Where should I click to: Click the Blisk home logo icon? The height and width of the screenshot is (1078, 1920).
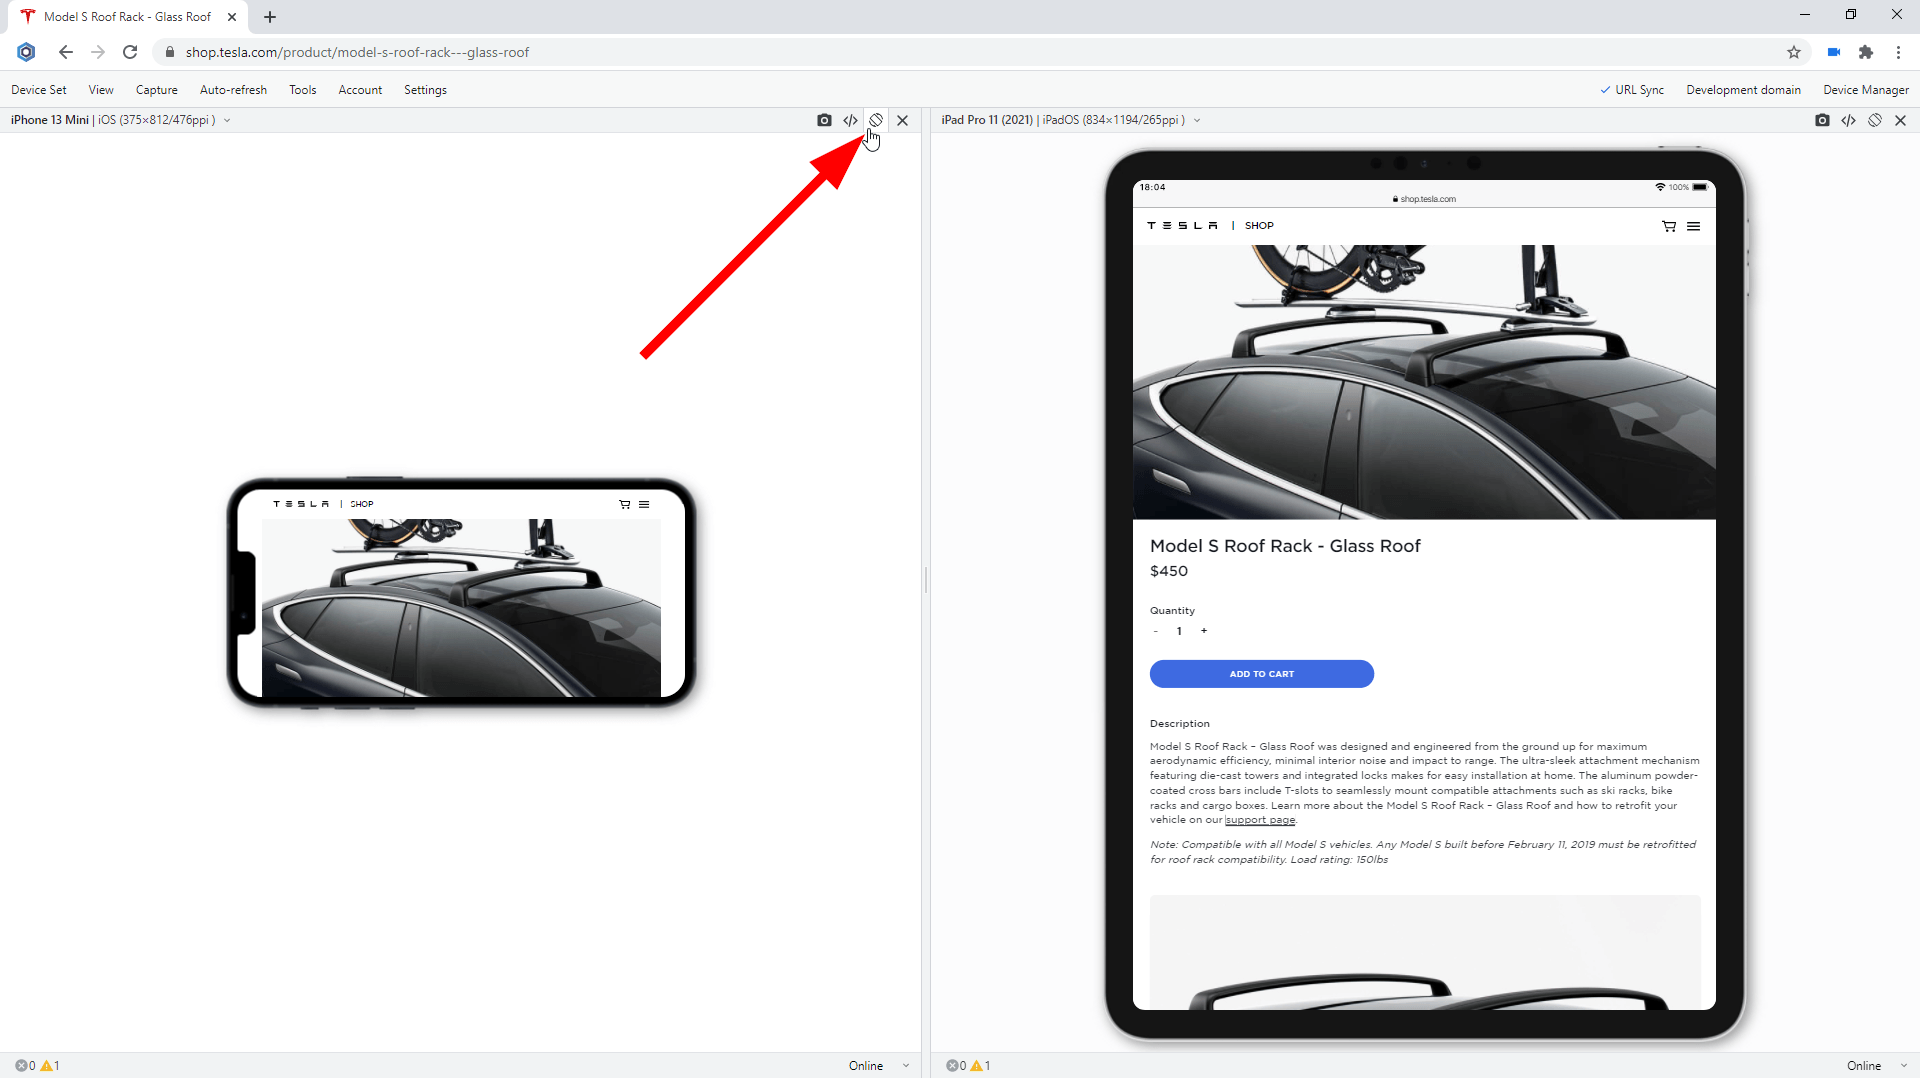click(x=27, y=52)
